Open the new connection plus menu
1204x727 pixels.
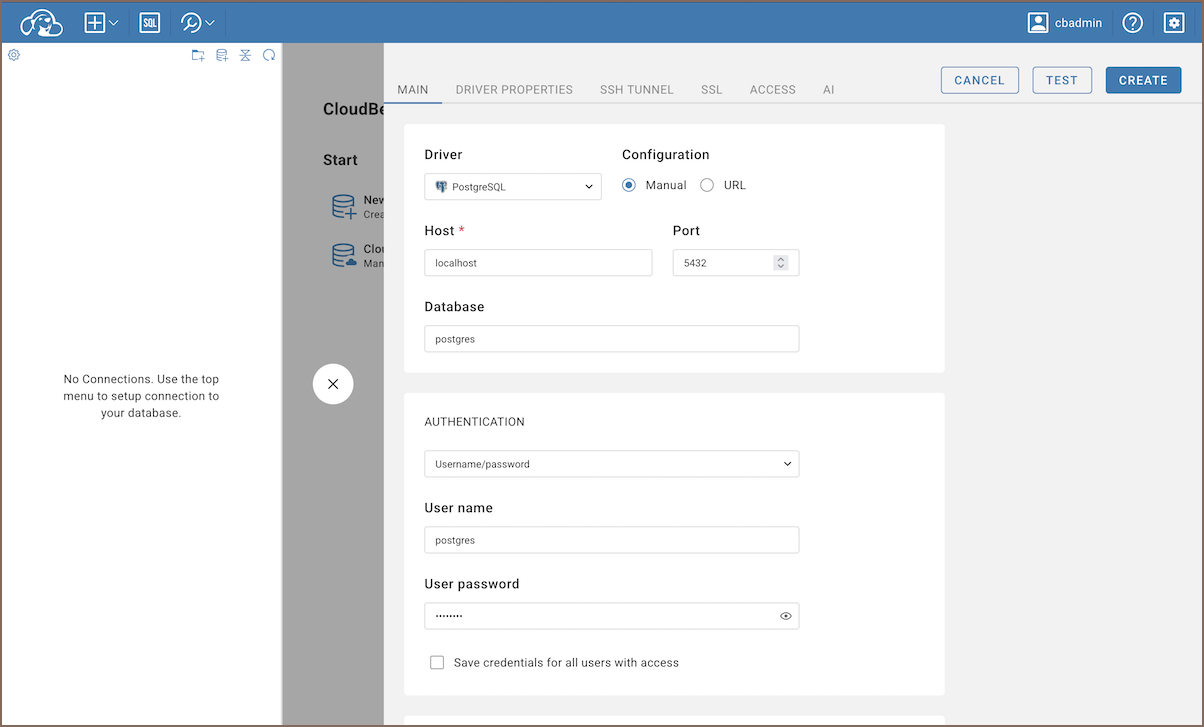pyautogui.click(x=101, y=22)
